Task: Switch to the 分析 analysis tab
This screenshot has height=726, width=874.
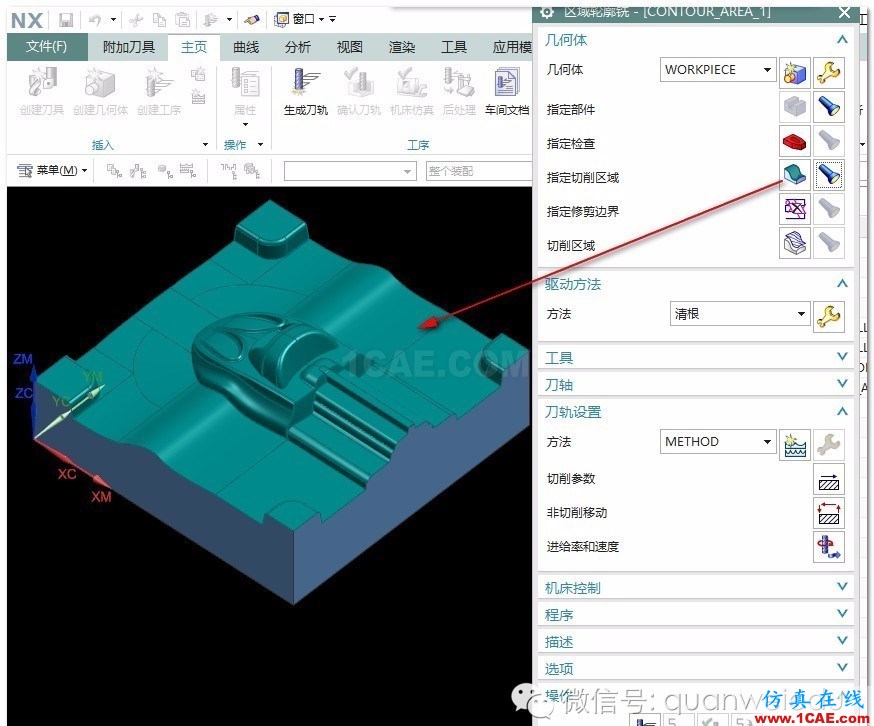Action: point(298,47)
